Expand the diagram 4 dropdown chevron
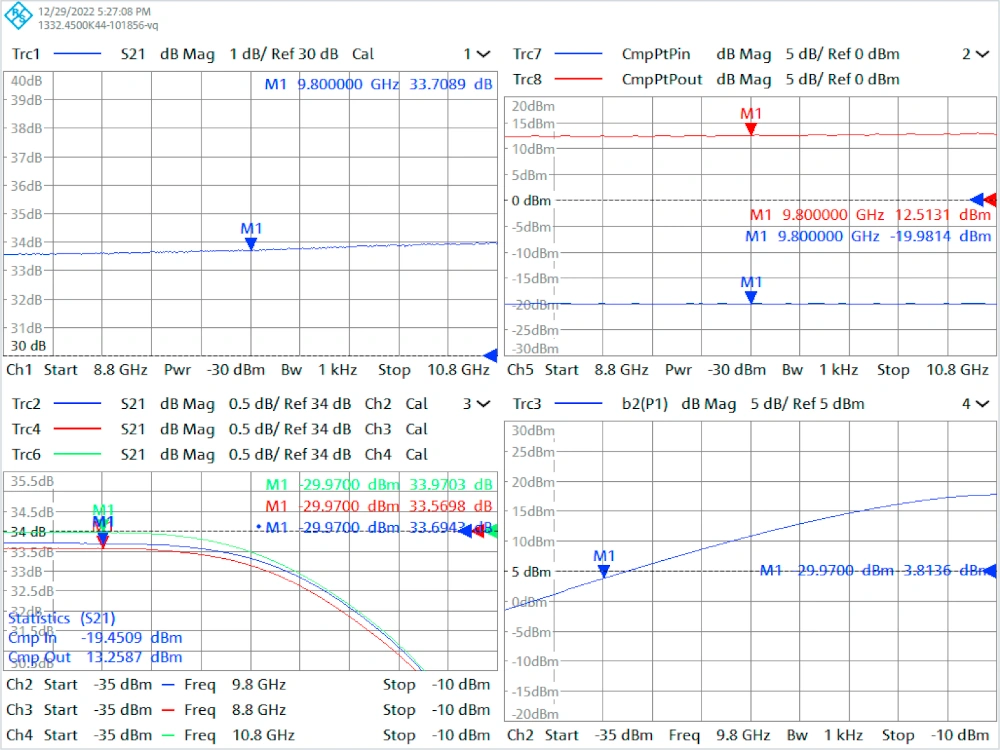 tap(983, 404)
